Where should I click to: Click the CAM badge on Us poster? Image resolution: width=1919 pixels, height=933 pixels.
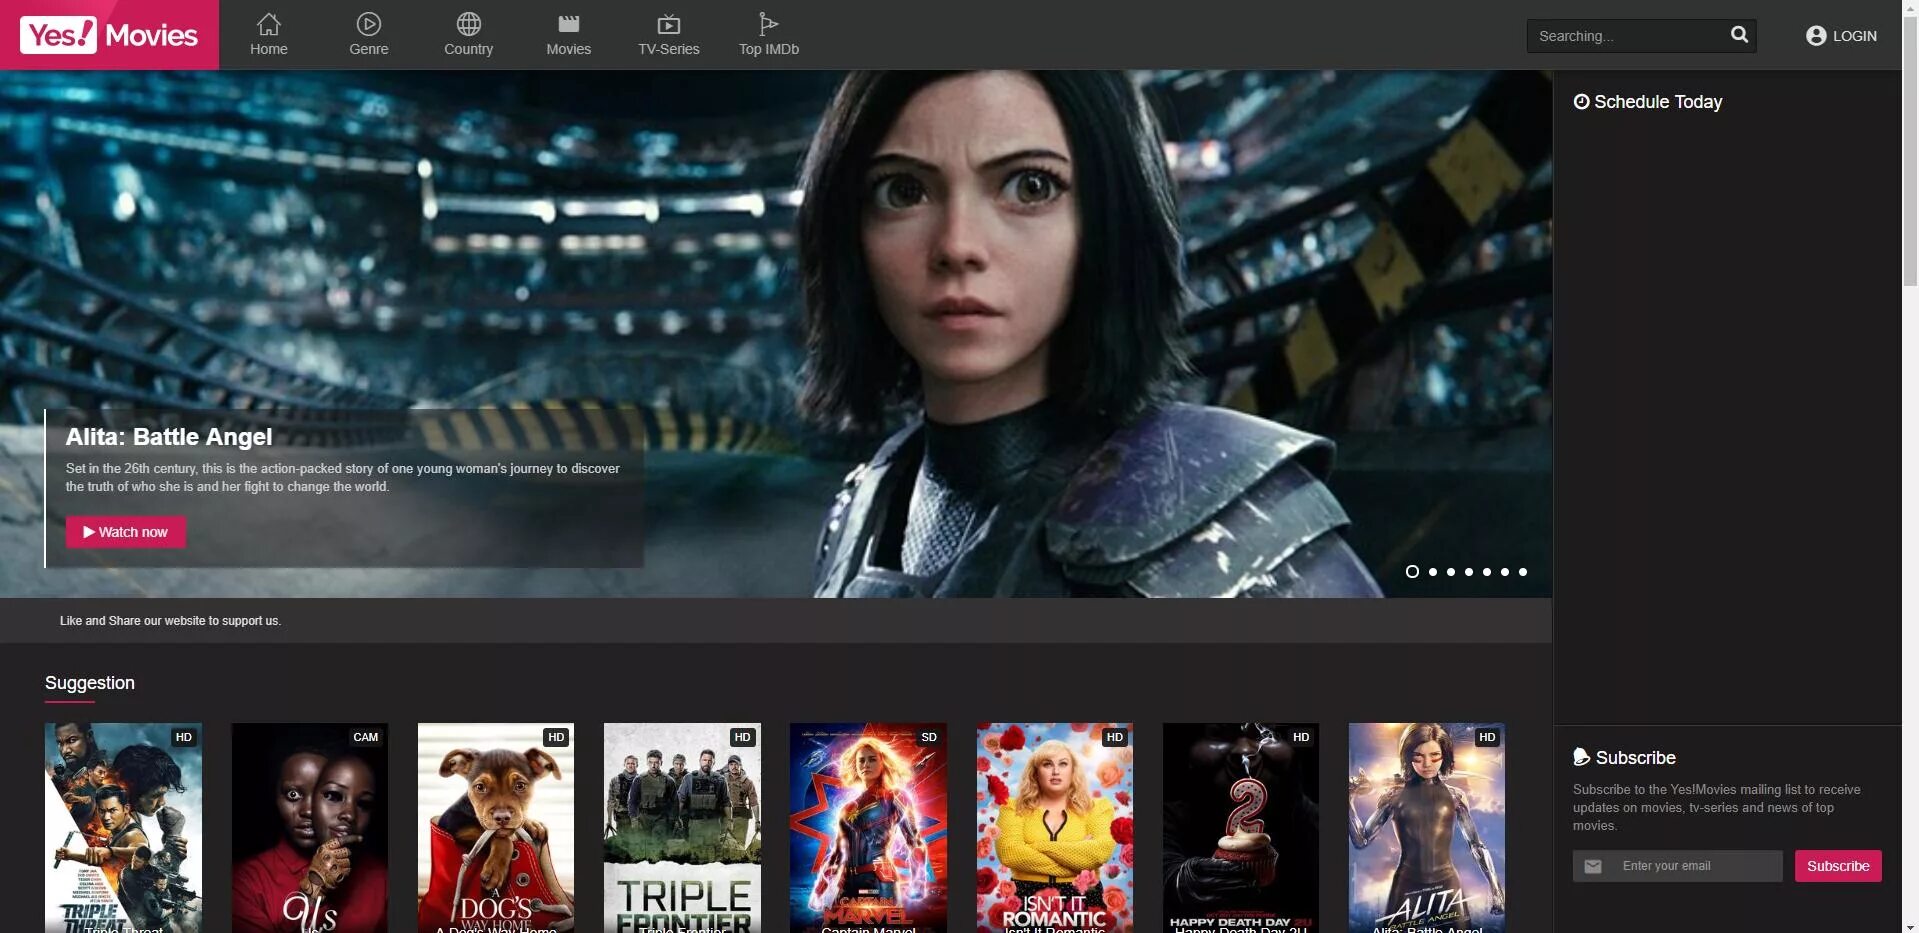(x=366, y=737)
